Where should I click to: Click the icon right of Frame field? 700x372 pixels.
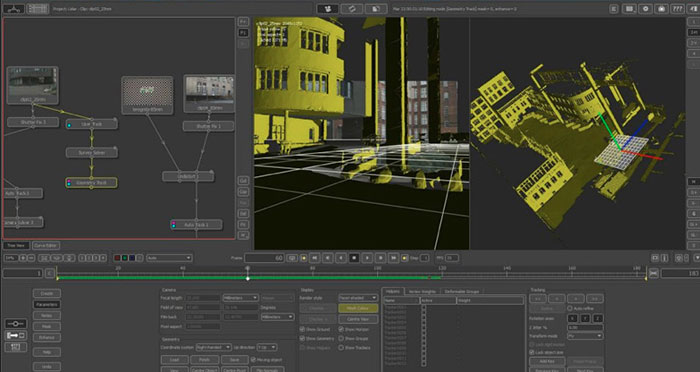[x=292, y=258]
